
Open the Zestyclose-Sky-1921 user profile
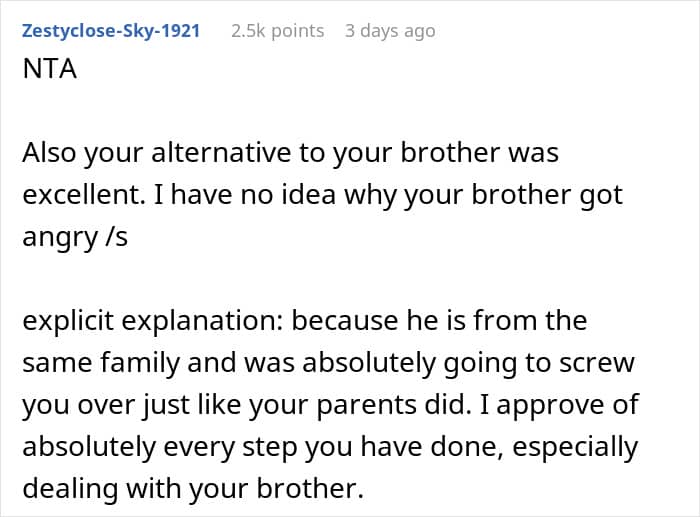pos(110,31)
